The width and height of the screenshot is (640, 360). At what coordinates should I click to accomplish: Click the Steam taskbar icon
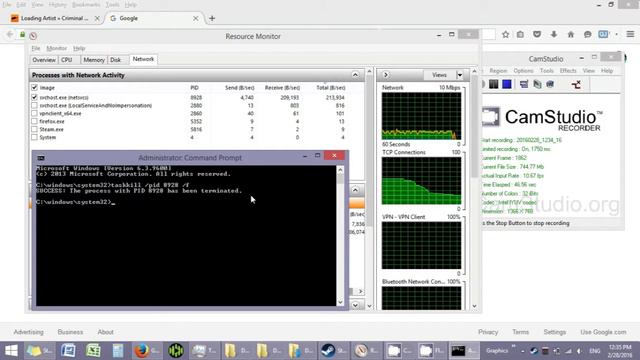(x=327, y=351)
